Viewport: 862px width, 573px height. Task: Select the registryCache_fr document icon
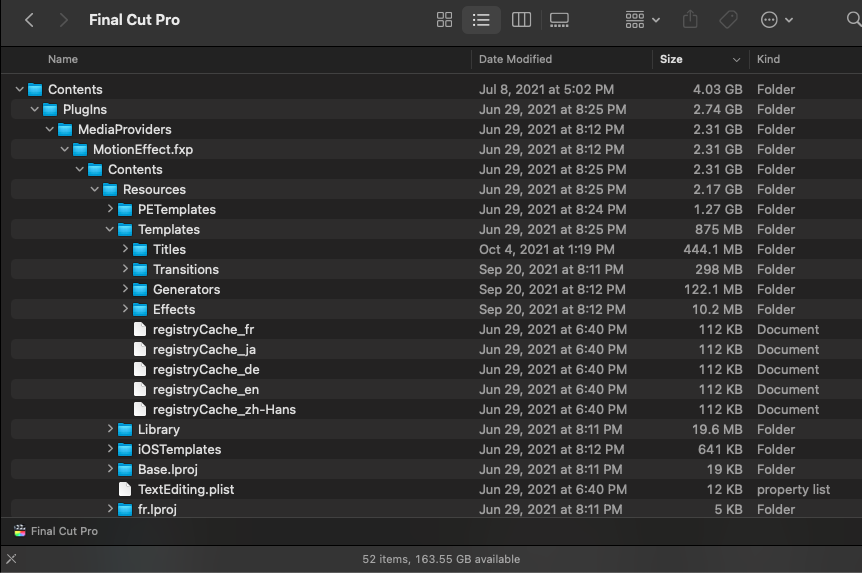(140, 329)
